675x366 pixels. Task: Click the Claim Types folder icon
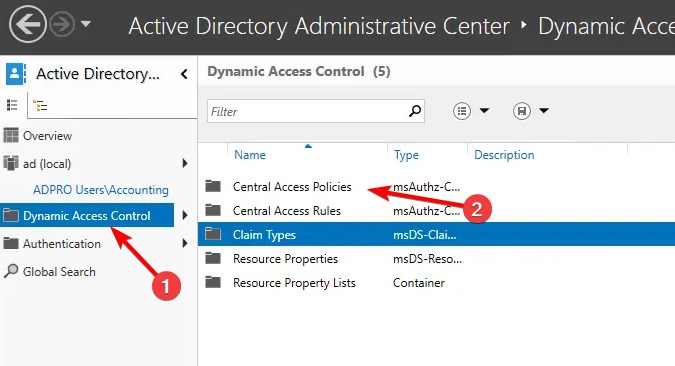pyautogui.click(x=213, y=234)
